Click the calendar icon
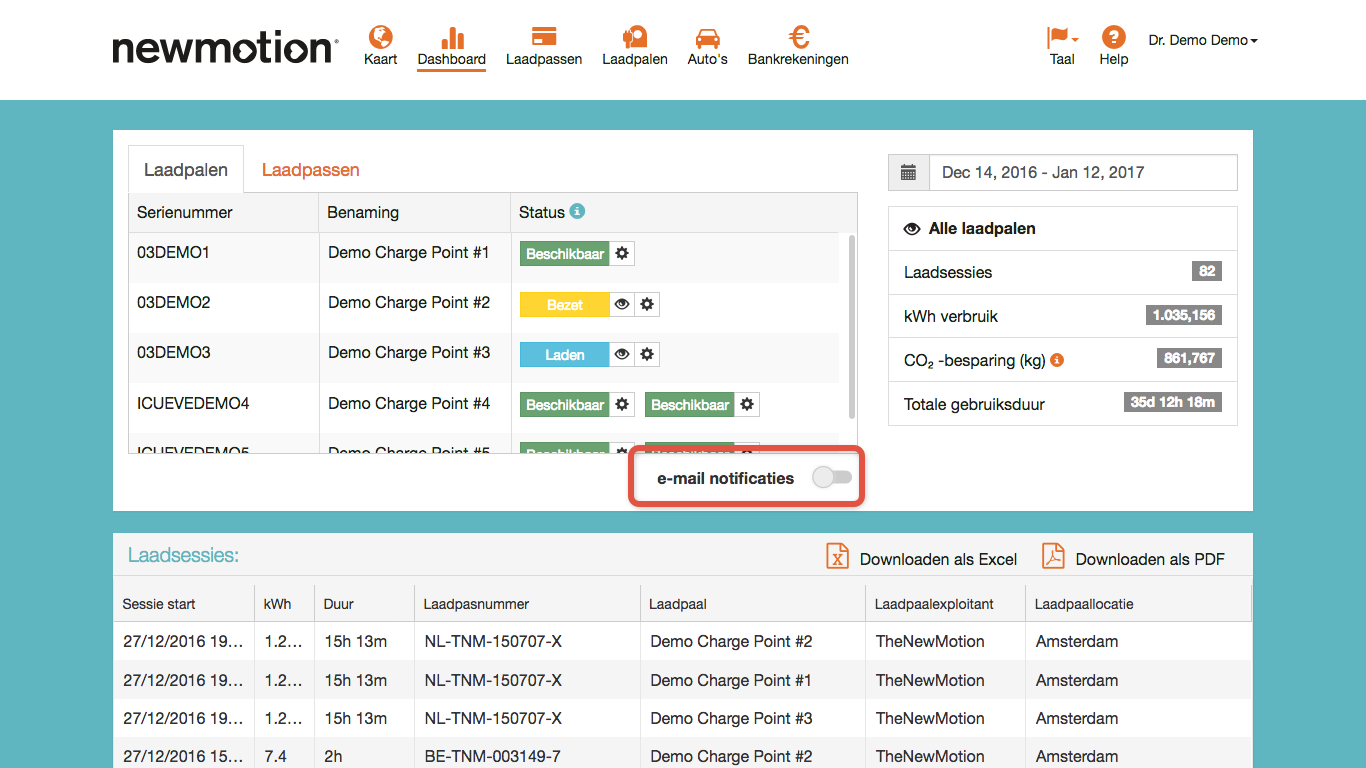The image size is (1366, 768). [908, 173]
